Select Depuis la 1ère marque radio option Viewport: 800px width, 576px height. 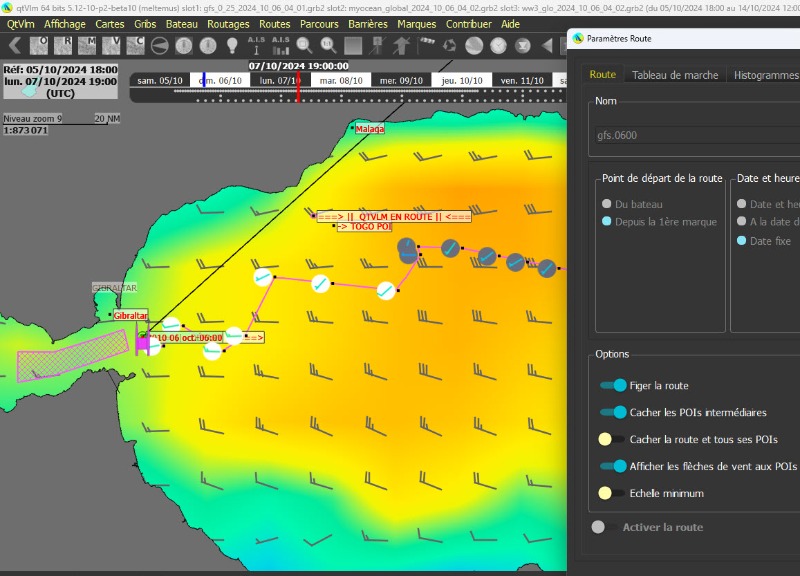coord(607,221)
